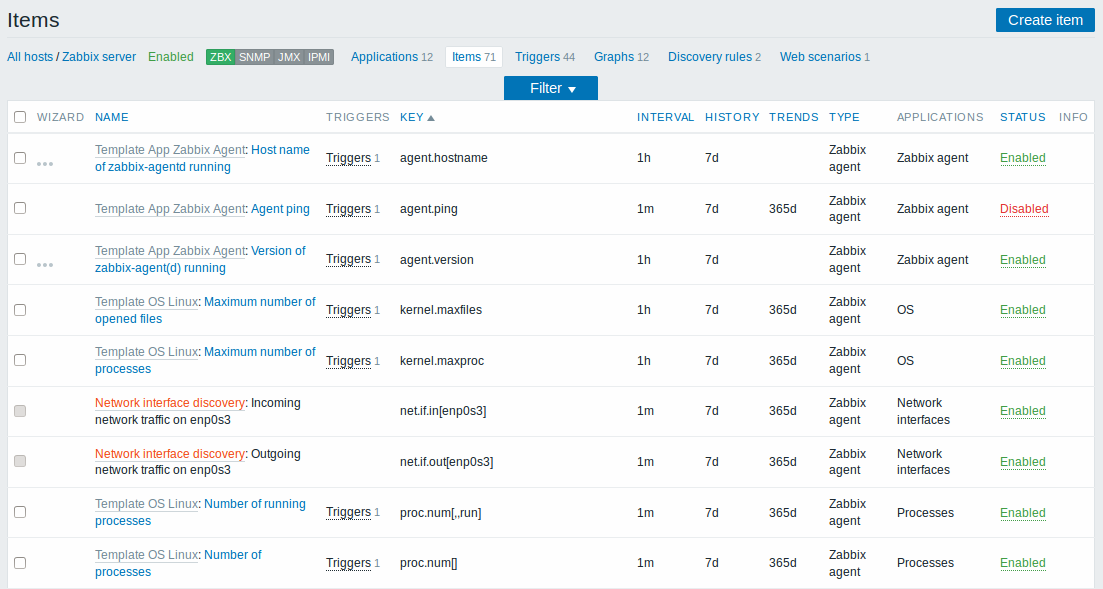Viewport: 1103px width, 589px height.
Task: Show triggers for proc.num[] item
Action: pyautogui.click(x=348, y=563)
